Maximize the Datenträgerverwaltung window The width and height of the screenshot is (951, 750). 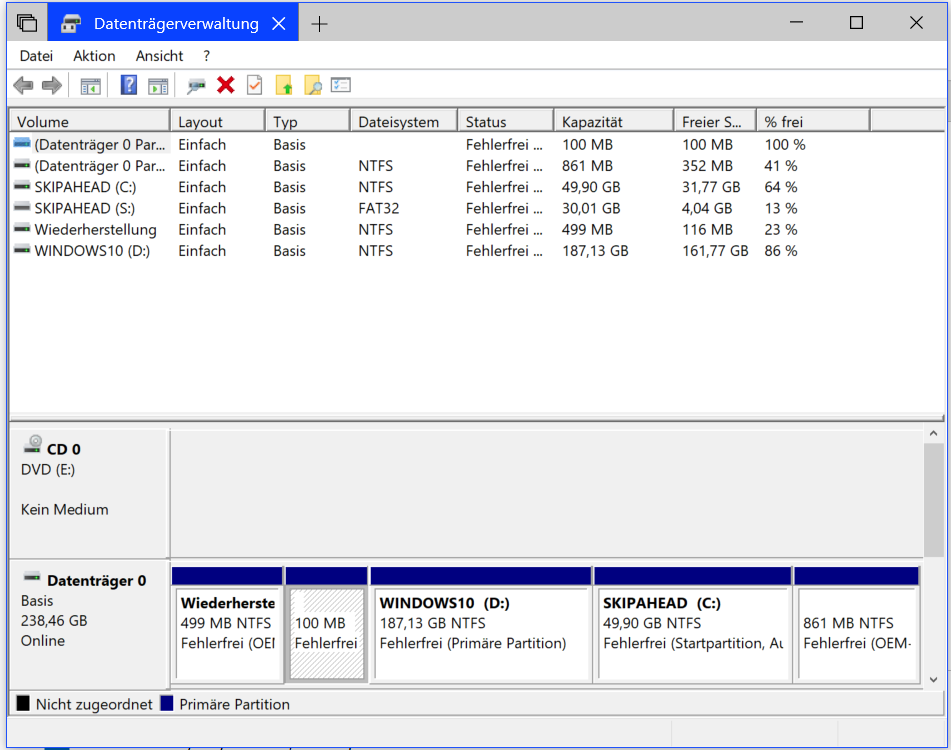click(856, 23)
